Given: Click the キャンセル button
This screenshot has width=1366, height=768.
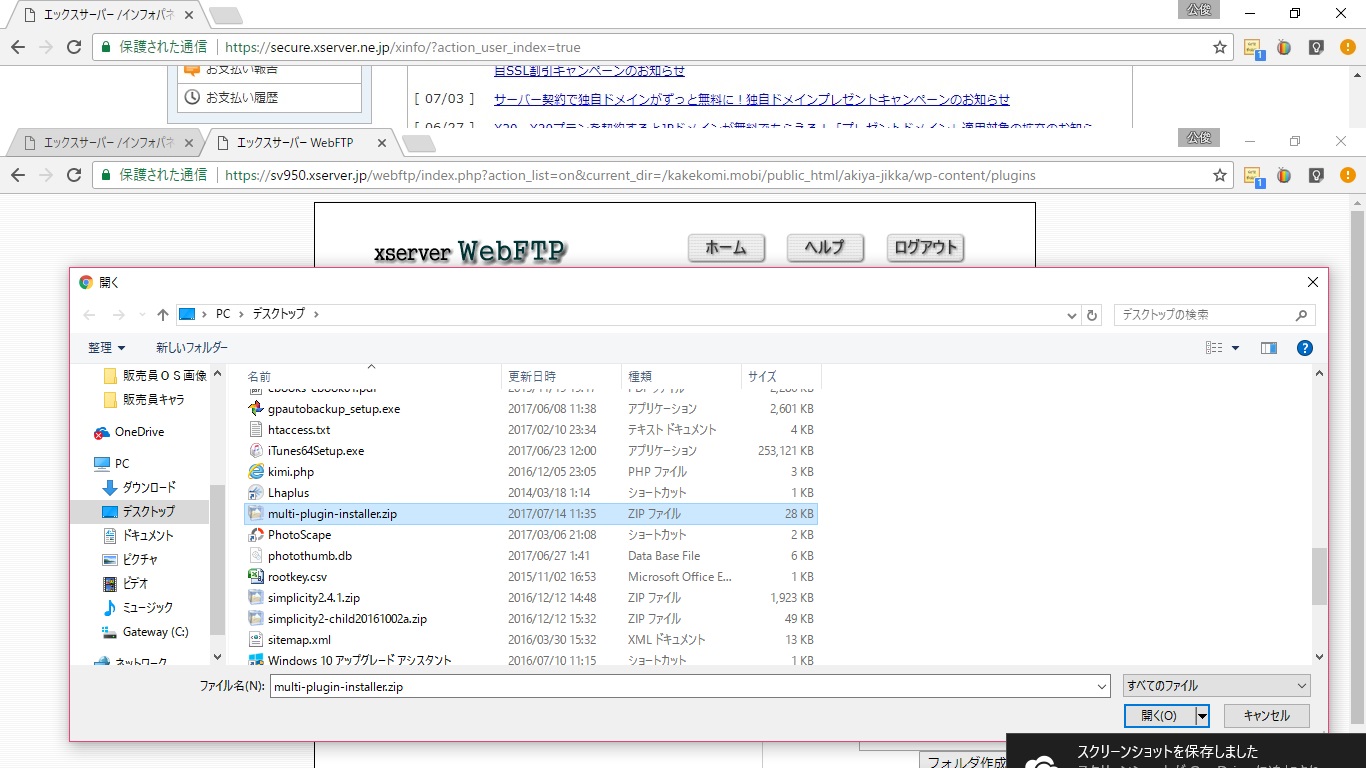Looking at the screenshot, I should point(1267,716).
